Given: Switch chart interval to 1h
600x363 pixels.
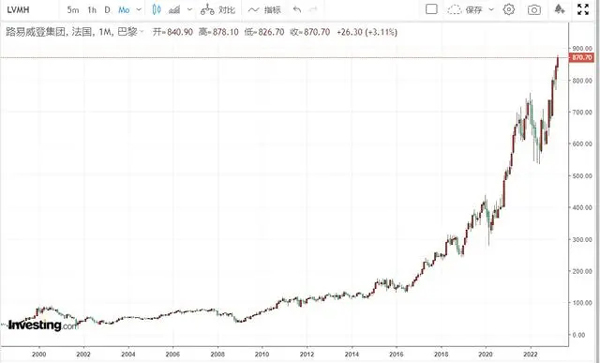Looking at the screenshot, I should tap(92, 10).
